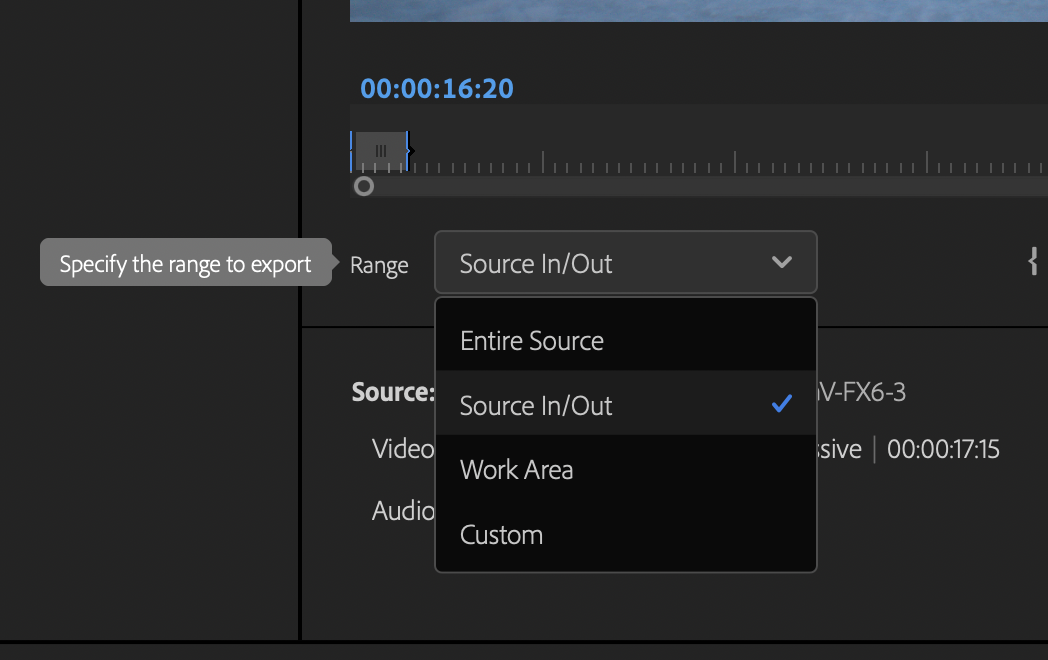Screen dimensions: 1048x660
Task: Choose Custom as the export range
Action: coord(501,534)
